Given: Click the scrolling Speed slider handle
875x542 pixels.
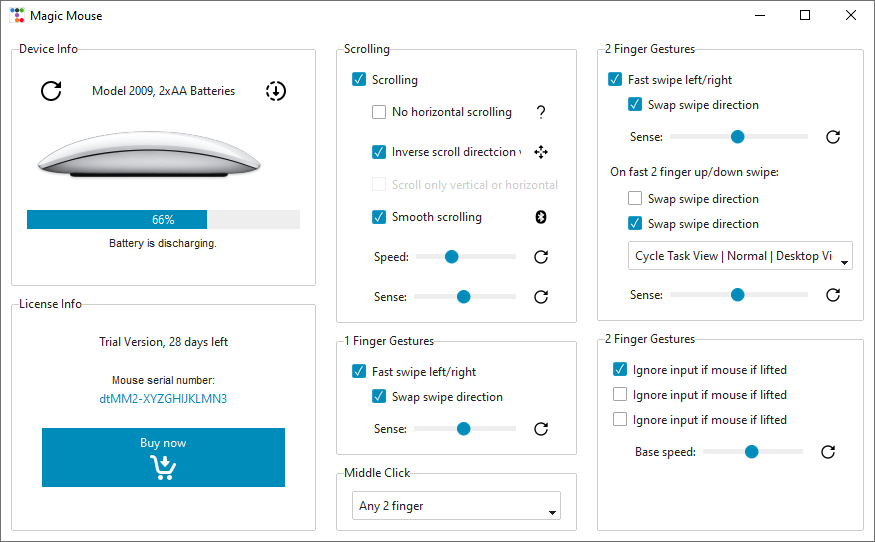Looking at the screenshot, I should [451, 257].
